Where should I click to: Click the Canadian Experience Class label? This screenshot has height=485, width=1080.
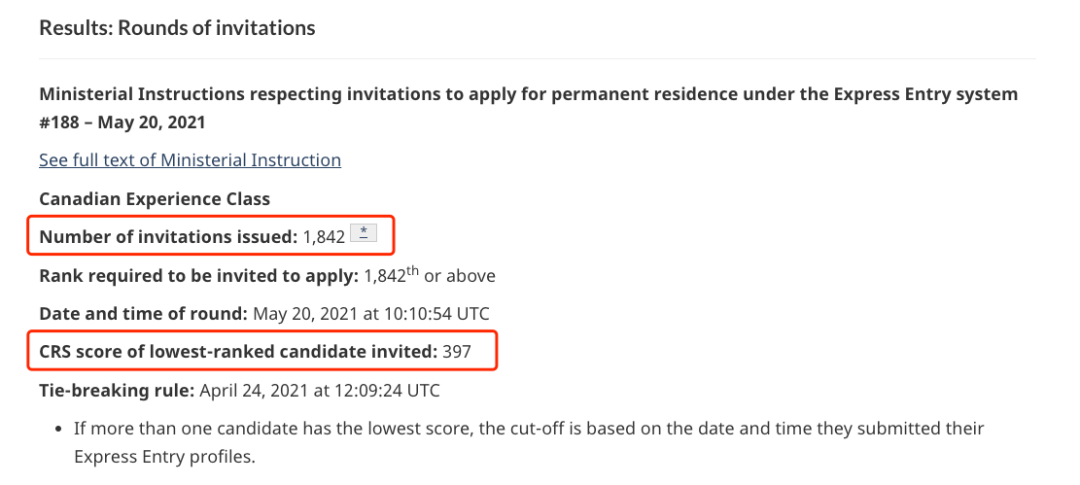[x=155, y=199]
